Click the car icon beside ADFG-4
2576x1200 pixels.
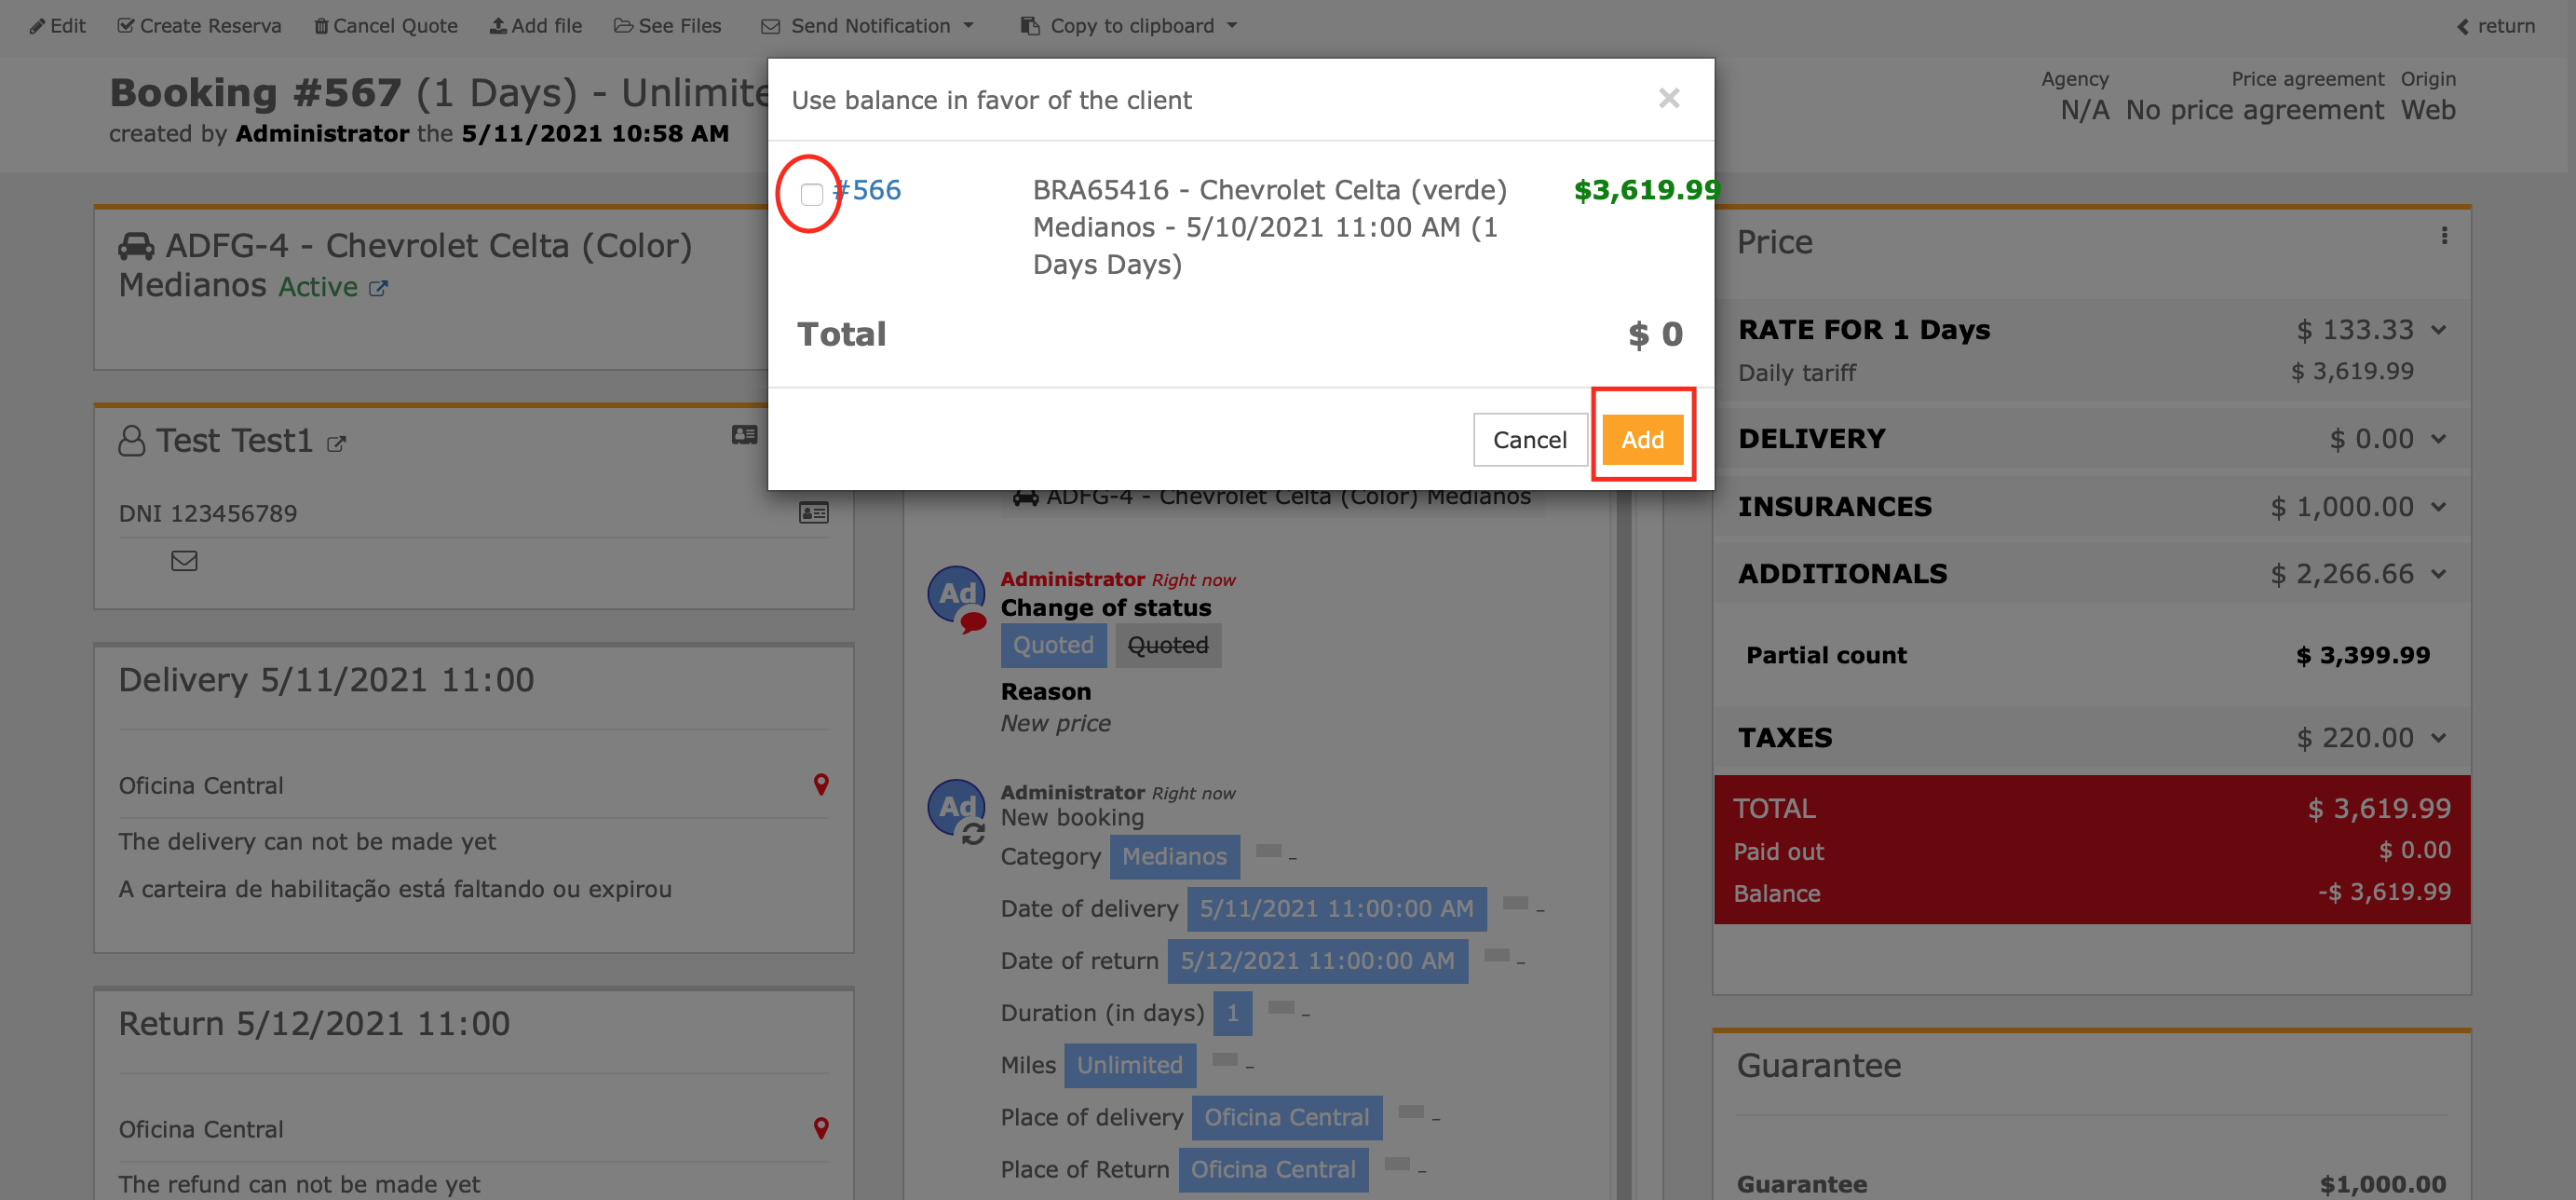136,246
